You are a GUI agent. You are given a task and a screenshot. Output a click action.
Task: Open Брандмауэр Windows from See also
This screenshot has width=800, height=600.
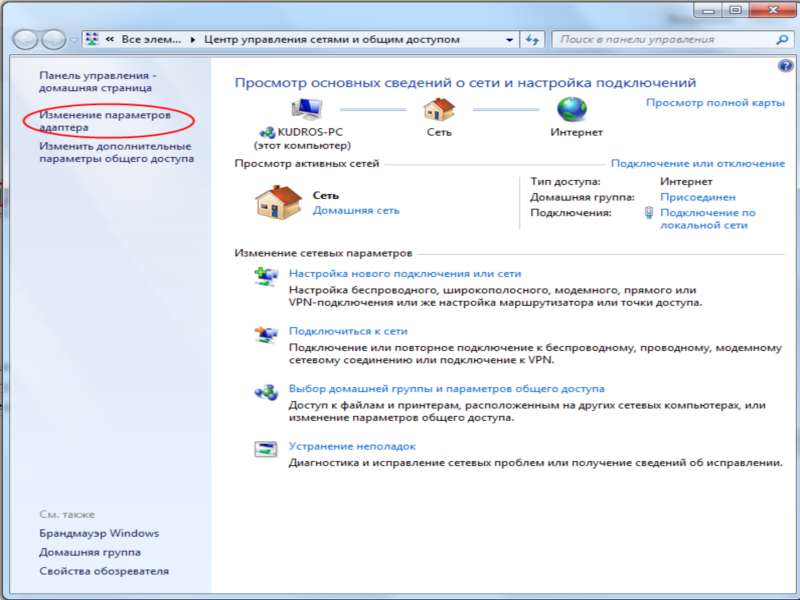pos(99,533)
